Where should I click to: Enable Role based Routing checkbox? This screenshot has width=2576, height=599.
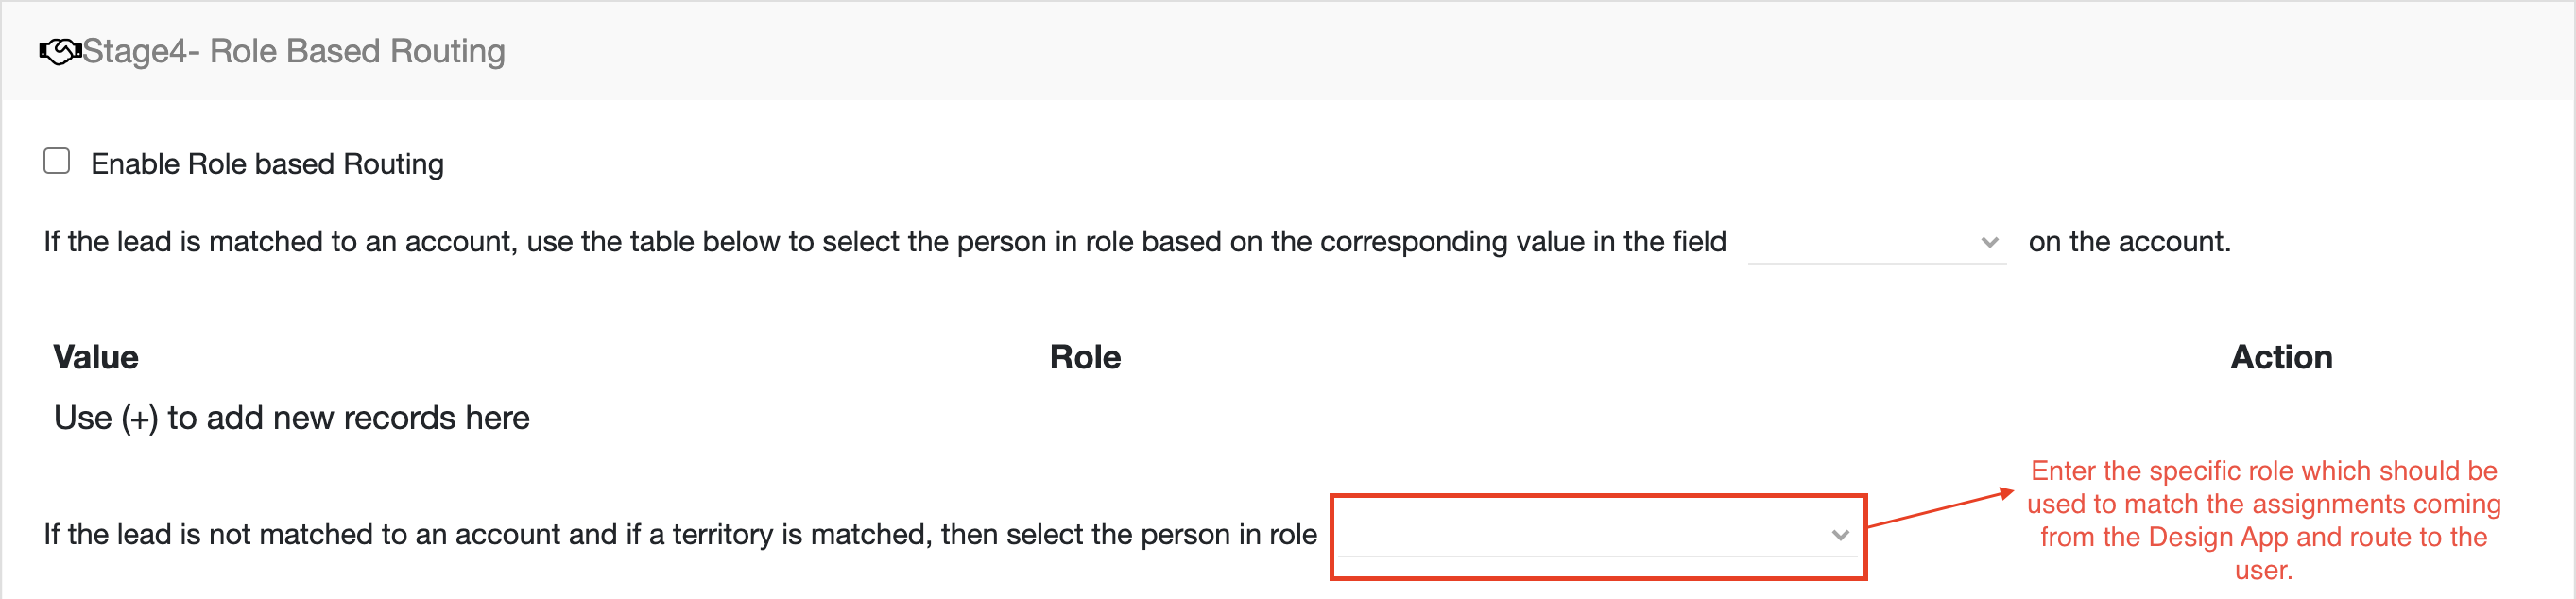pyautogui.click(x=57, y=161)
